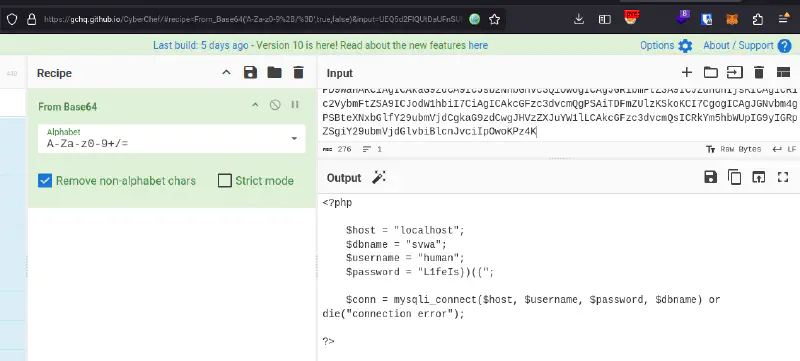Open About / Support link
Image resolution: width=800 pixels, height=361 pixels.
tap(738, 45)
